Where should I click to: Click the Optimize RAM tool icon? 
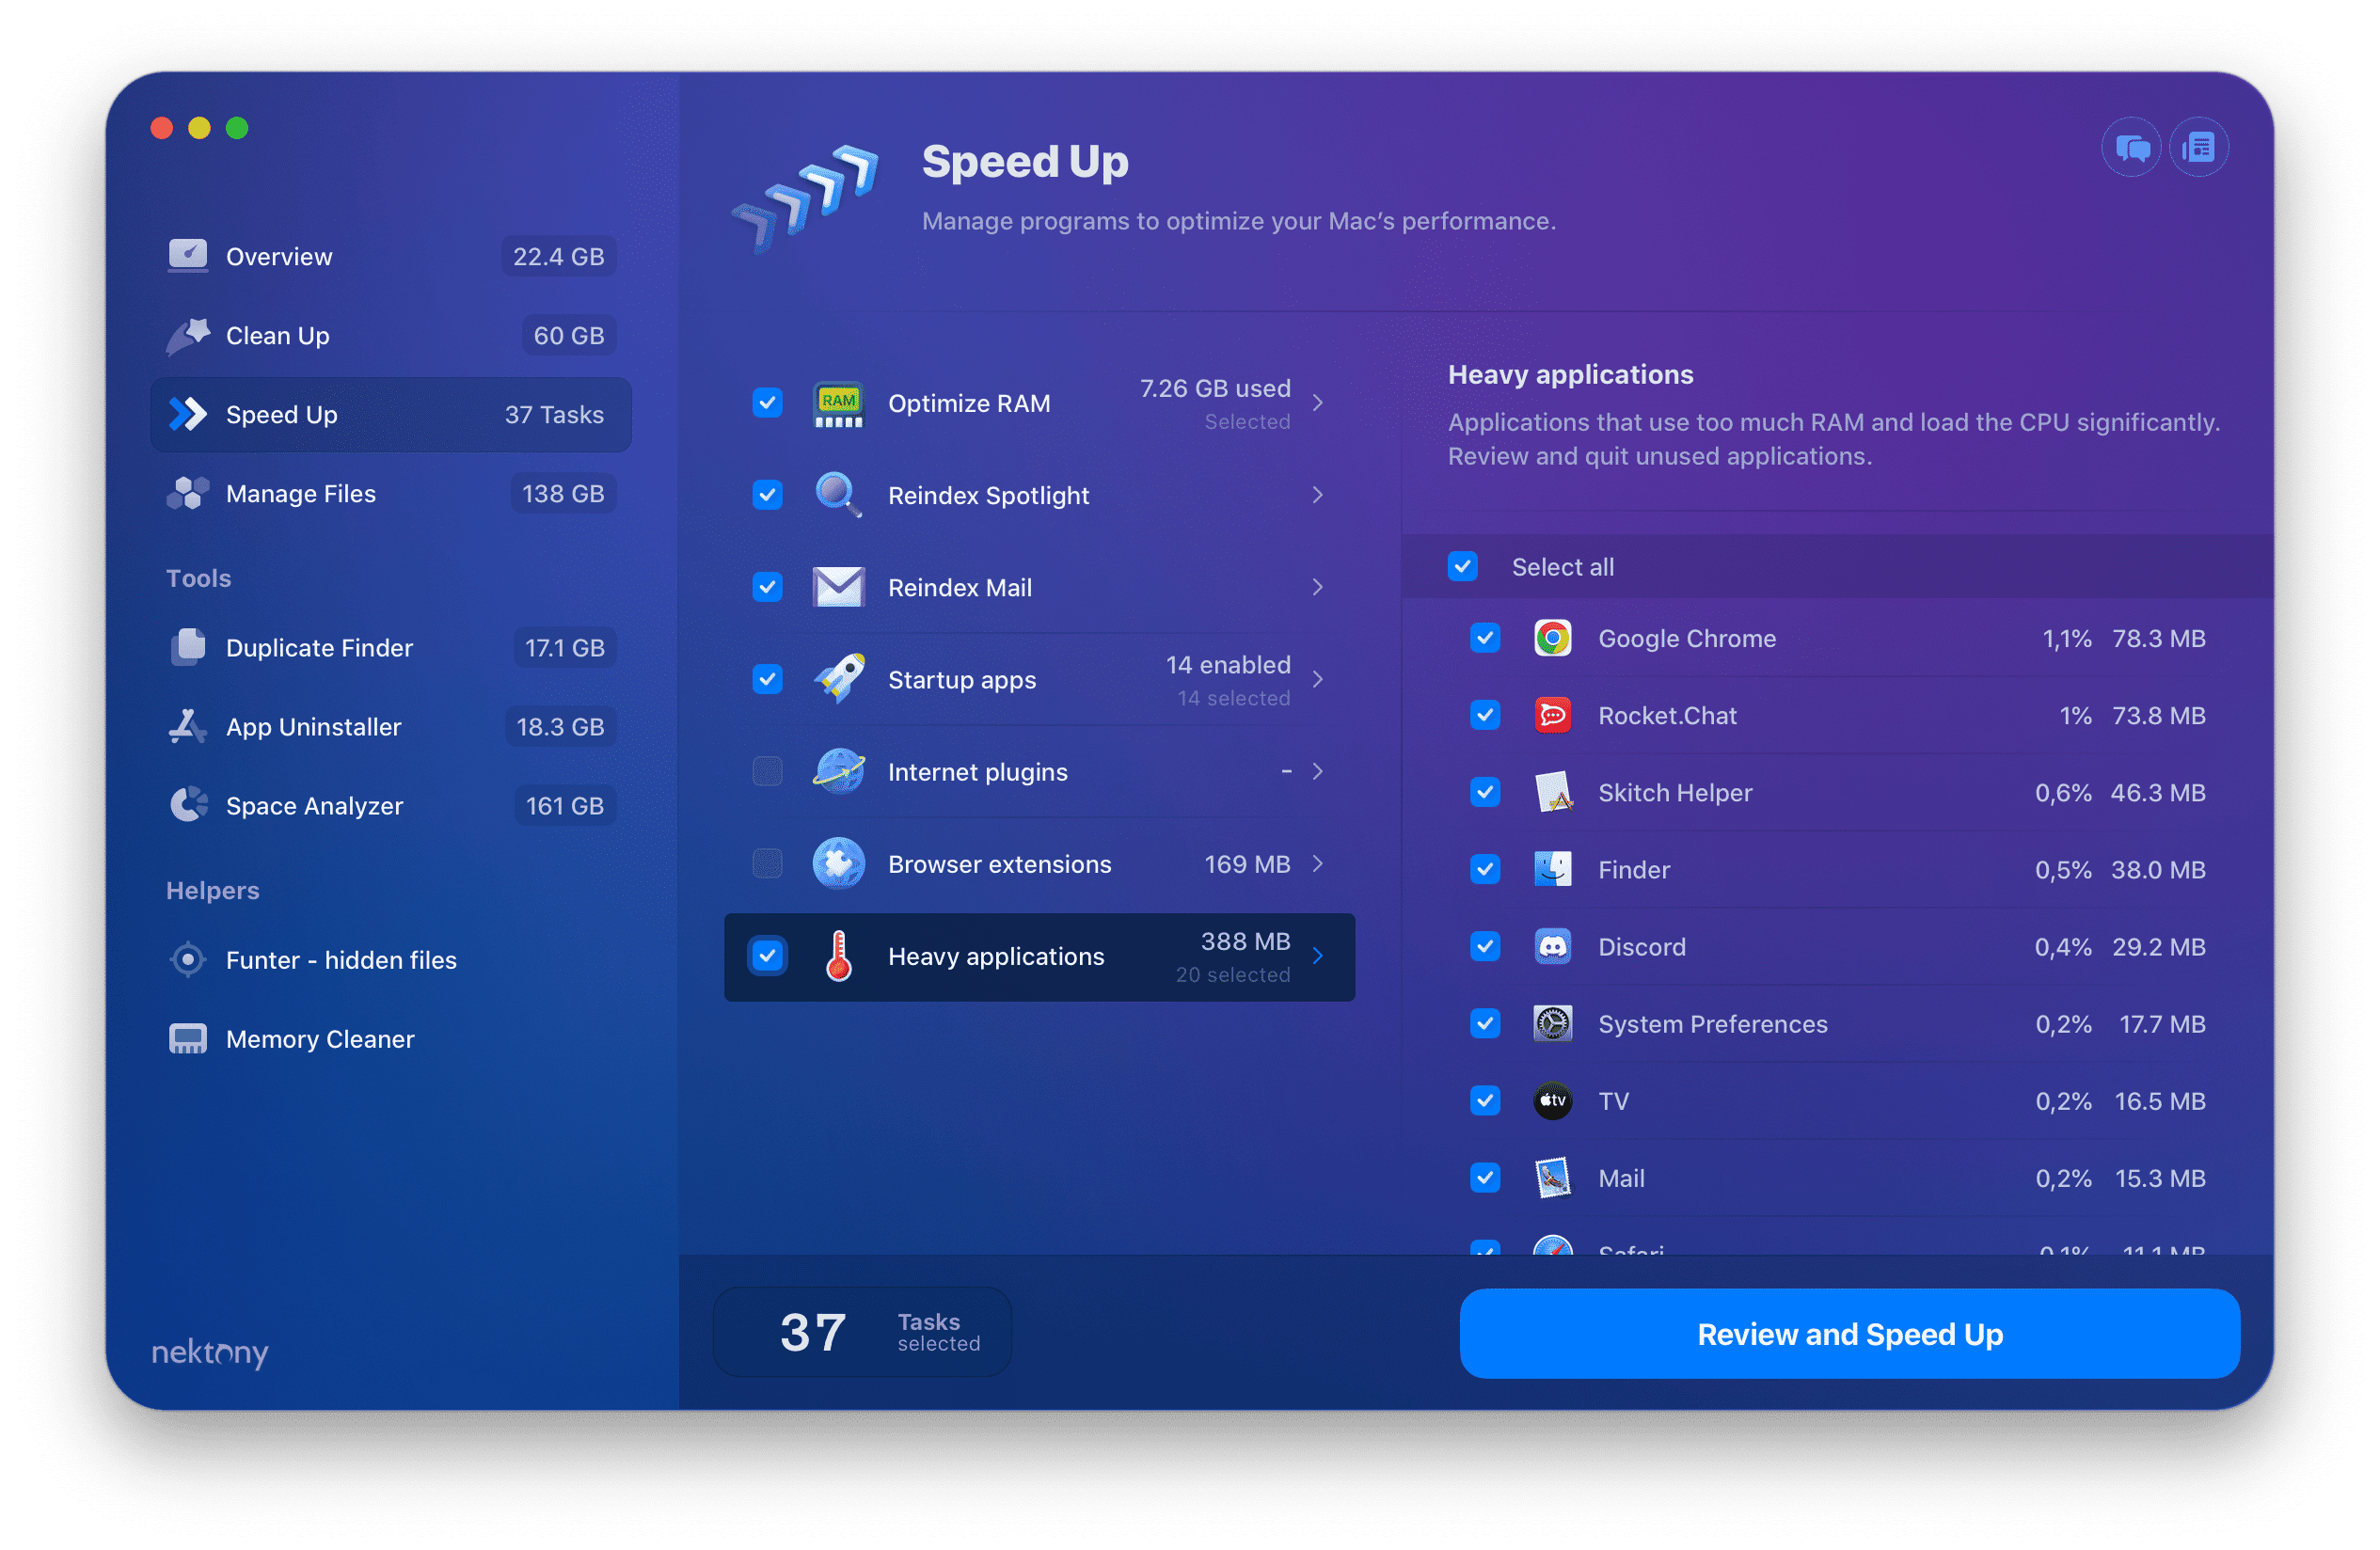click(x=838, y=403)
